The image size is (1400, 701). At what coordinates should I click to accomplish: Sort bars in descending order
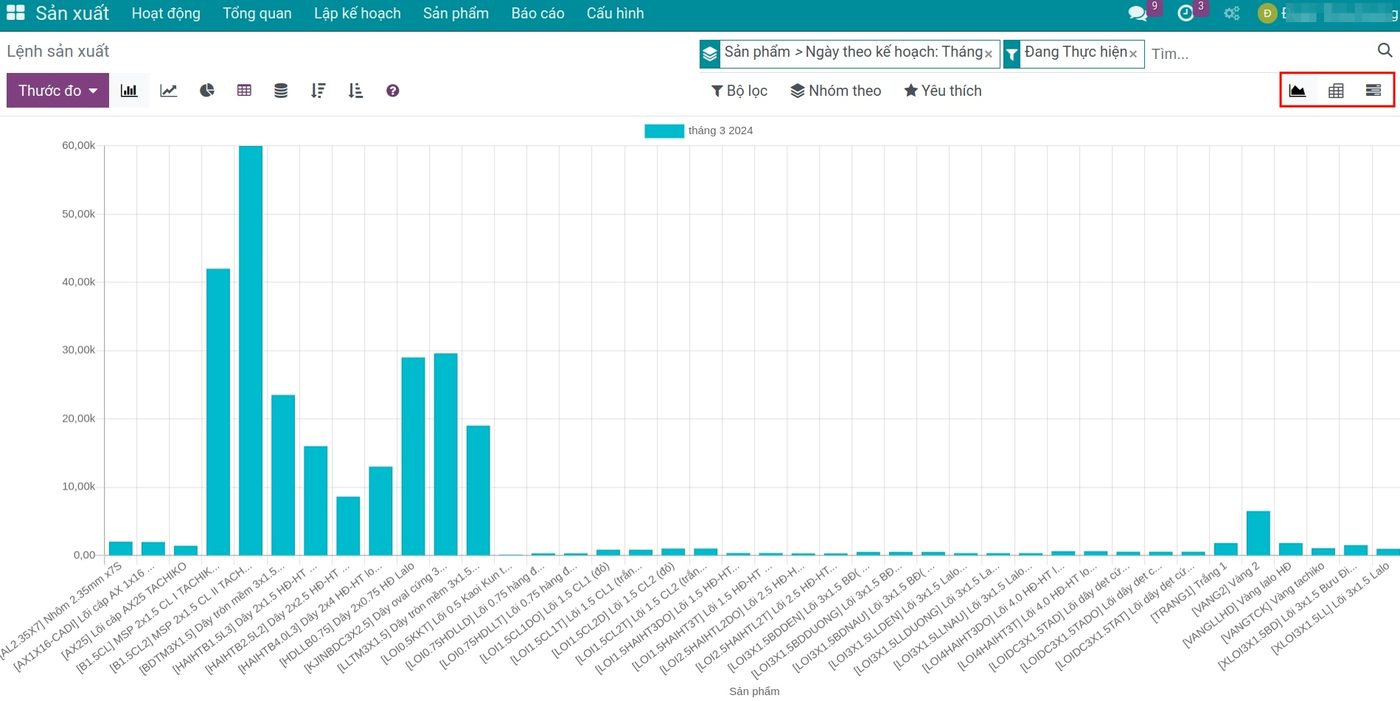[x=318, y=90]
